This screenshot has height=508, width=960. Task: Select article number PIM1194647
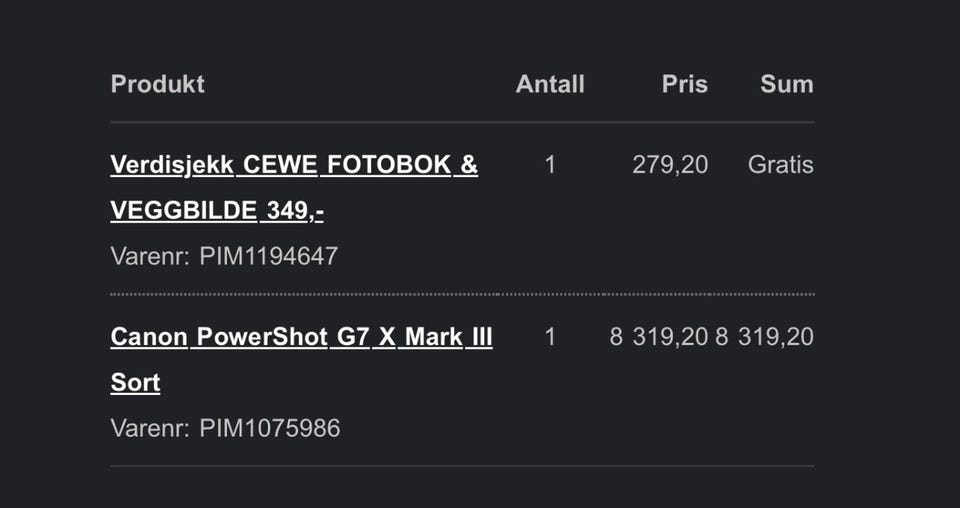coord(268,256)
